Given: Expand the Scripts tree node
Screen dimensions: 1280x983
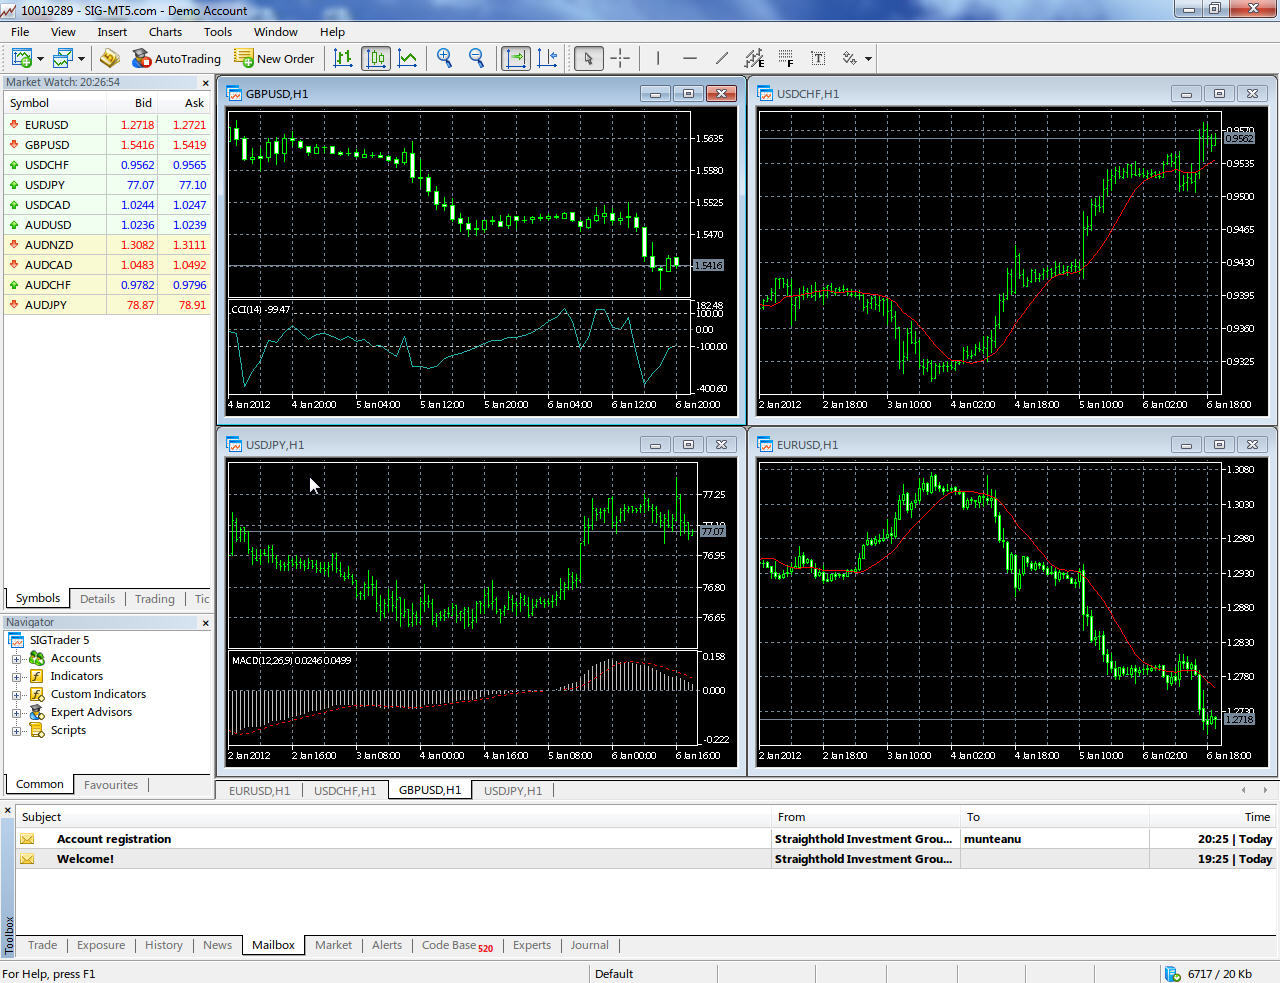Looking at the screenshot, I should click(16, 731).
